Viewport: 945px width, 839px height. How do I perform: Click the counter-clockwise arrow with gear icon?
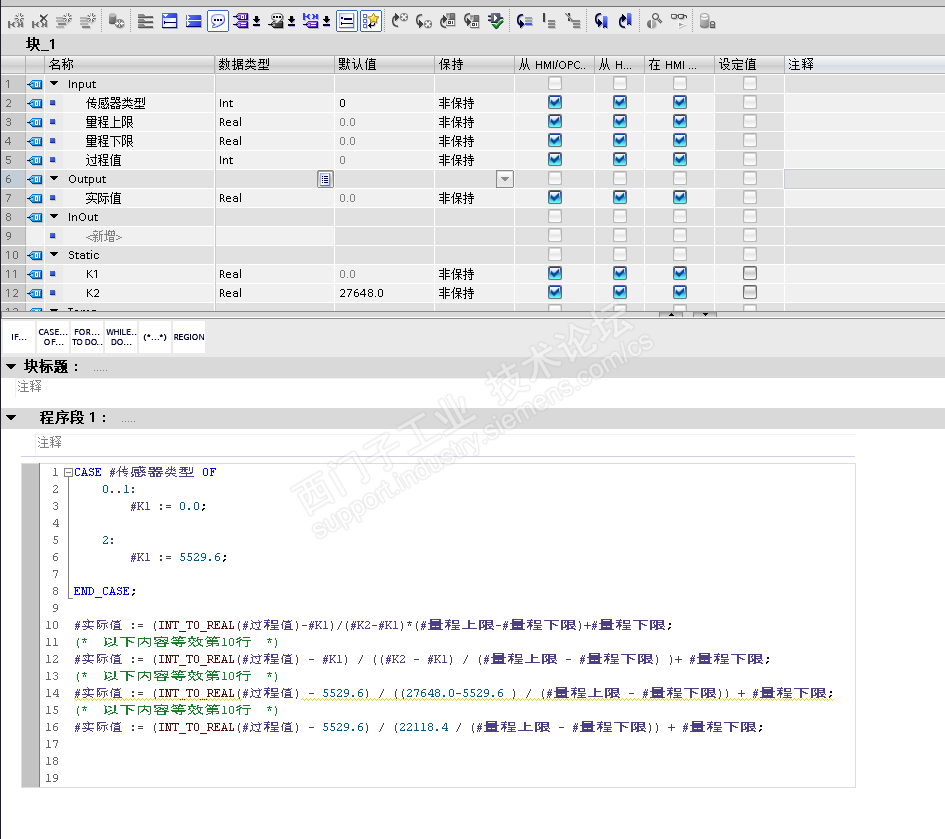[x=424, y=22]
